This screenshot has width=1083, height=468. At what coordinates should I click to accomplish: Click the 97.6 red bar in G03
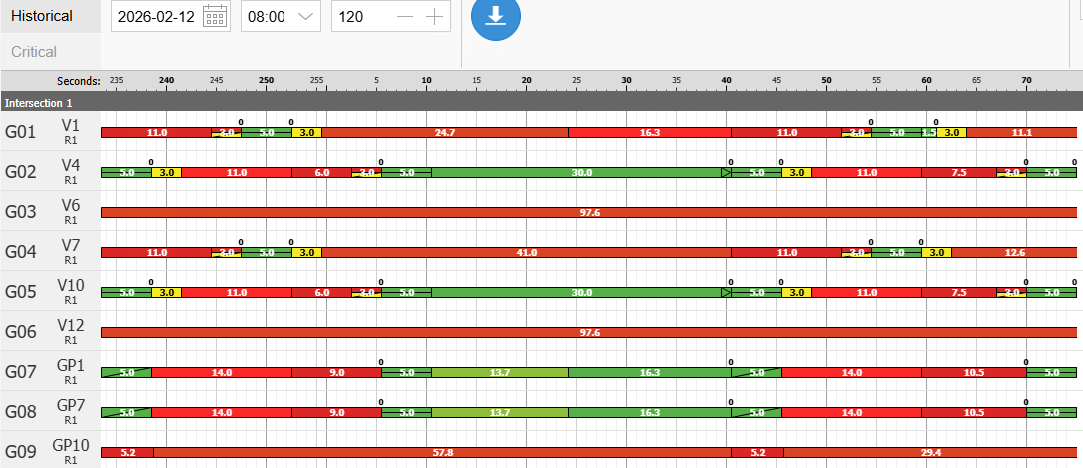[590, 213]
